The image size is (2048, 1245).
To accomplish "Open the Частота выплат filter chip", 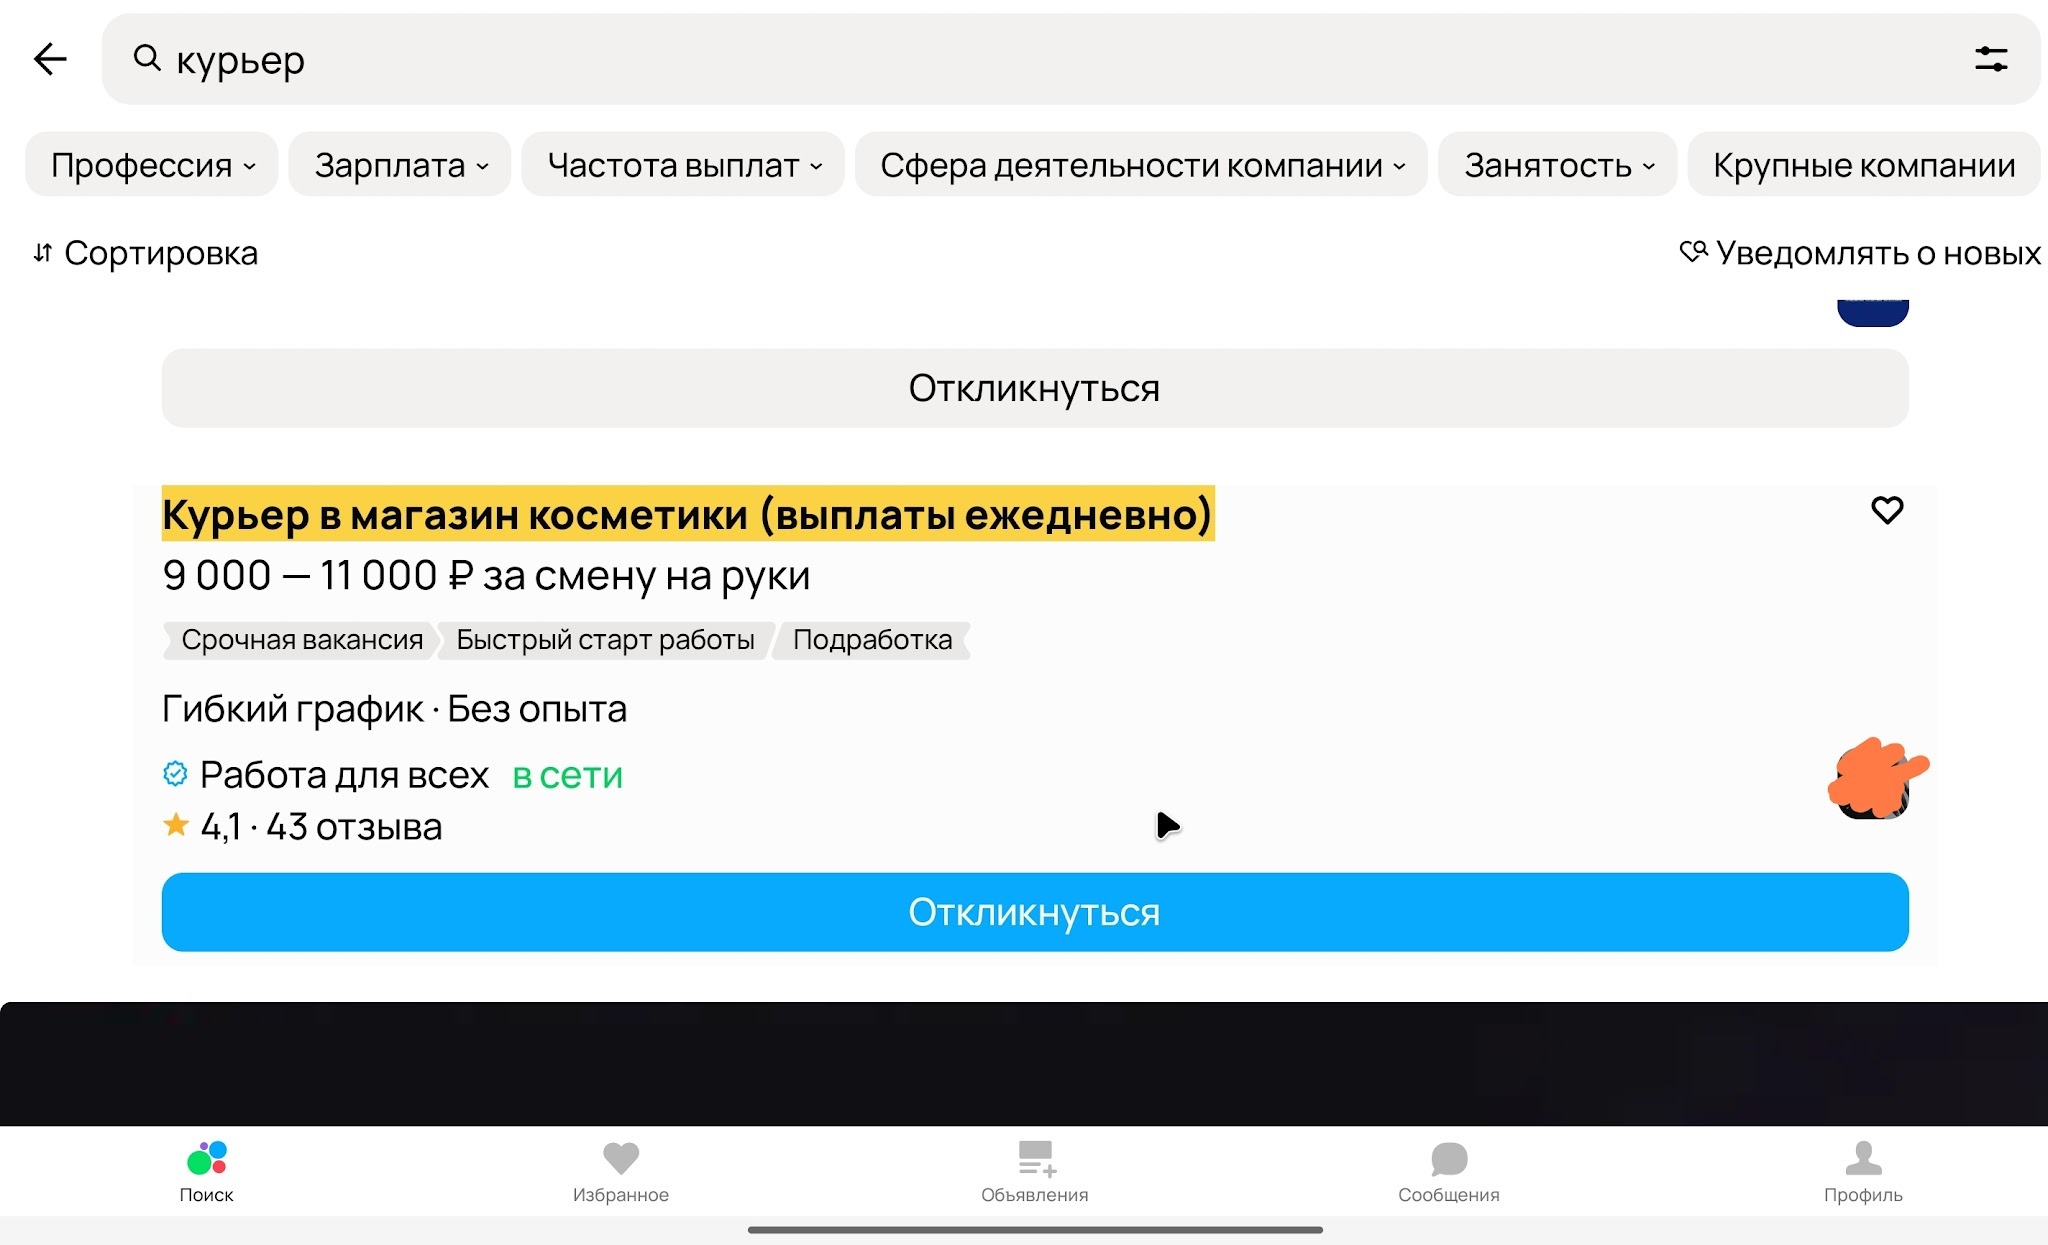I will (x=683, y=164).
